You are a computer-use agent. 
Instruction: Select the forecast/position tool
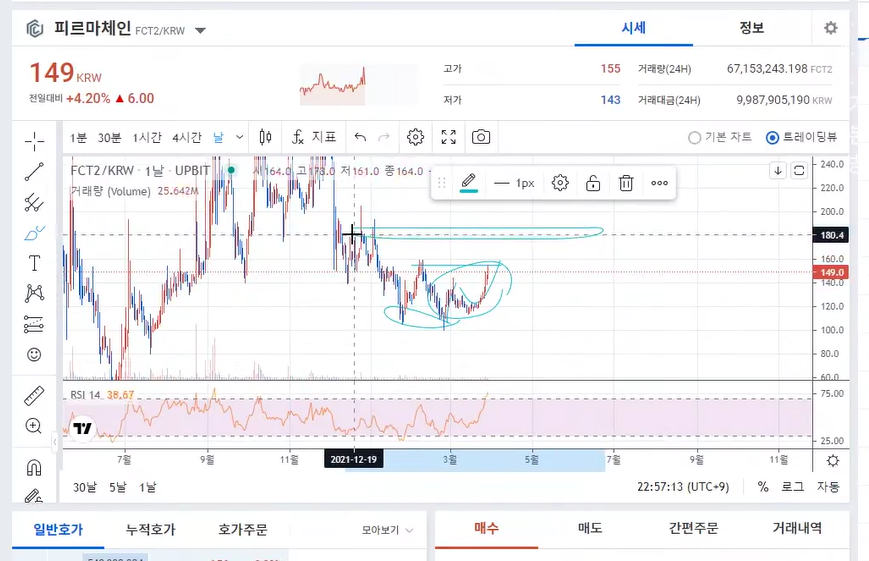(34, 324)
